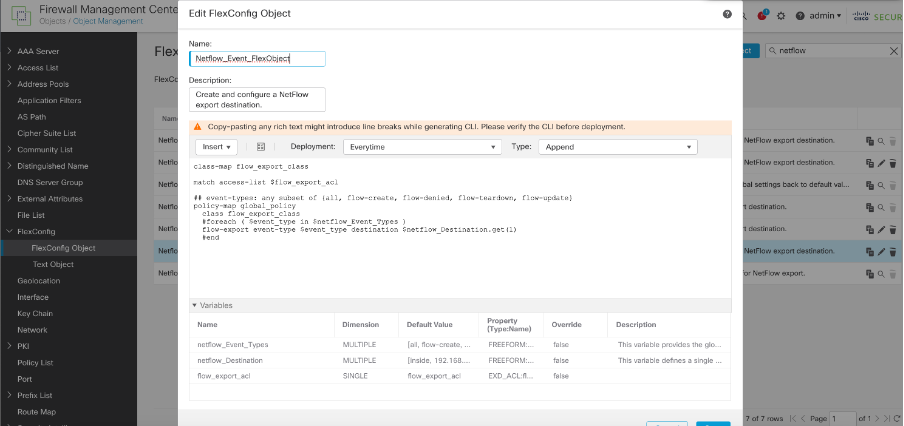Expand Community List in the sidebar
Screen dimensions: 904x426
coord(10,150)
